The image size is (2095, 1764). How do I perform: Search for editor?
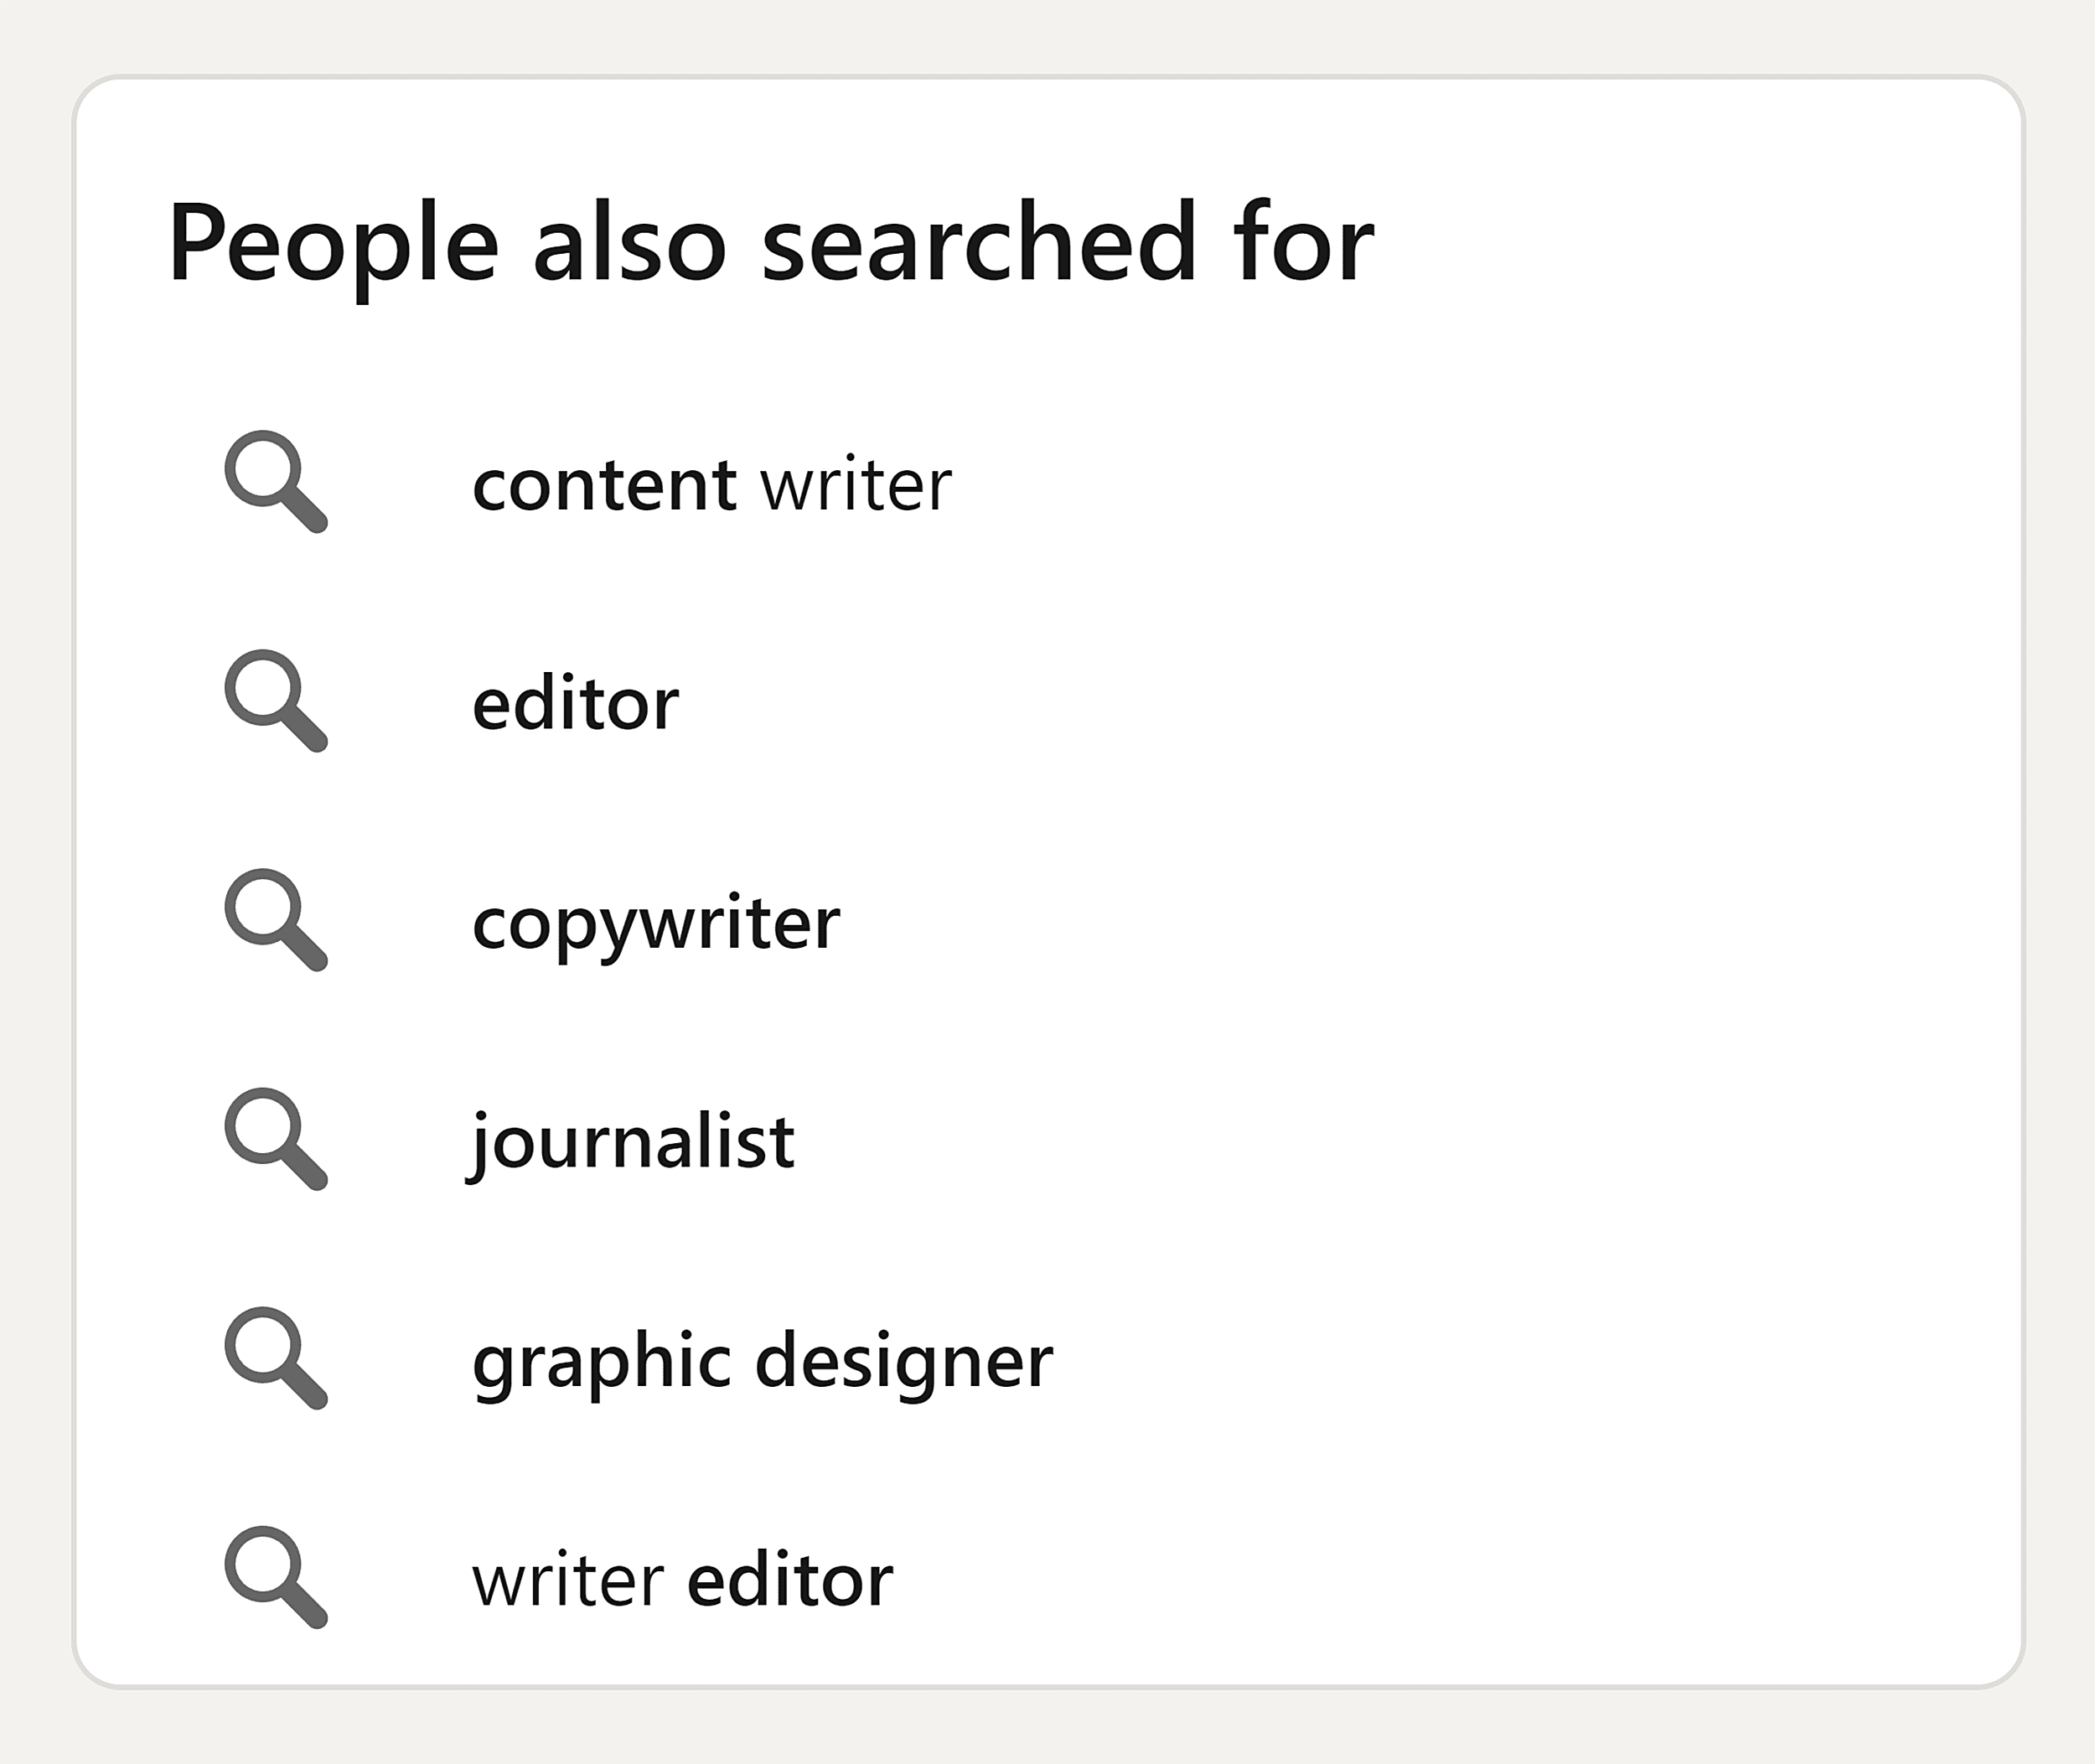[577, 701]
